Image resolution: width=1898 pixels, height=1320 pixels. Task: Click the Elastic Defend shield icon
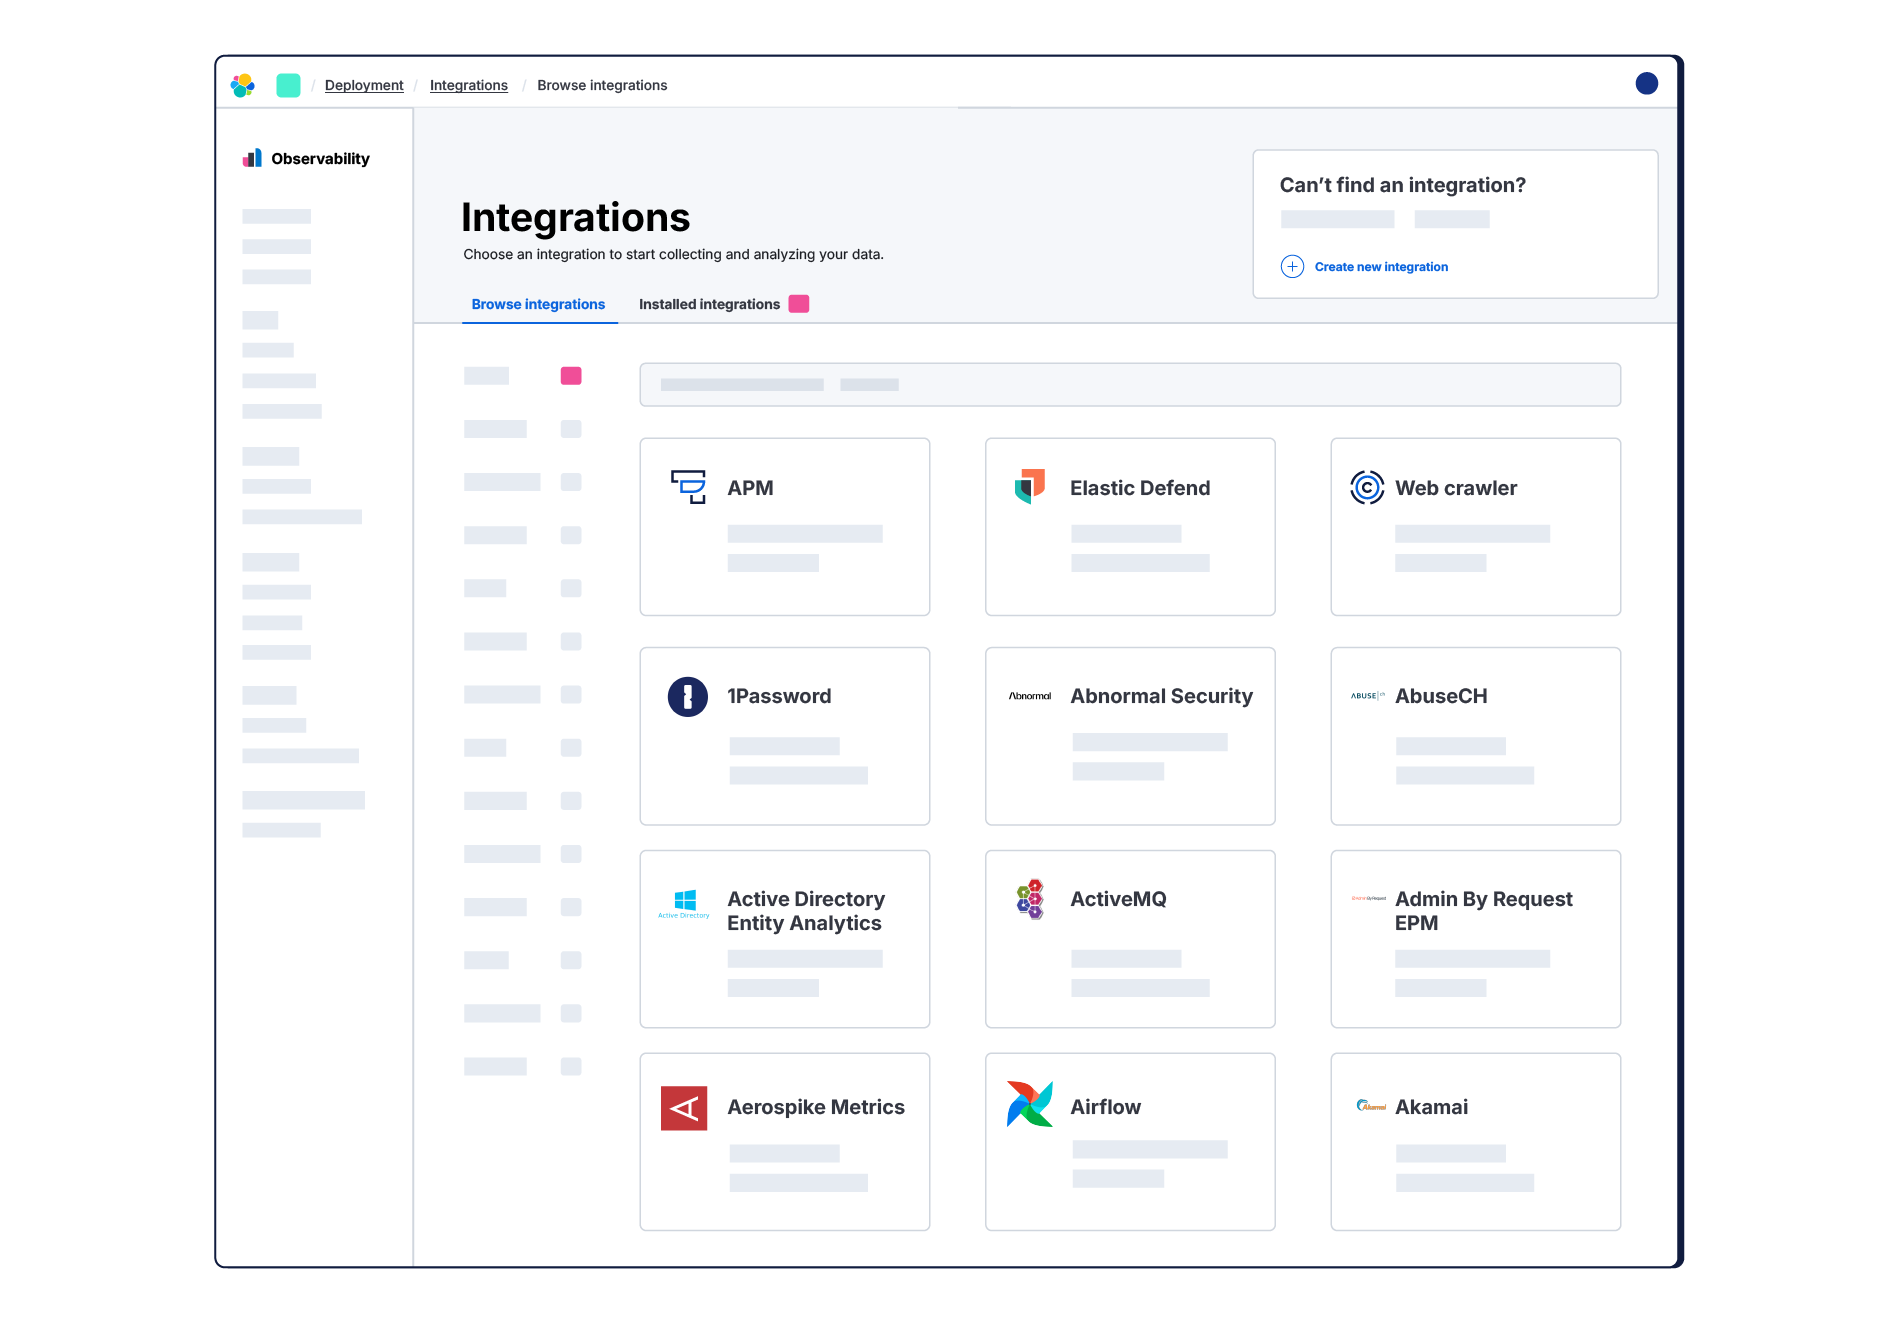1030,487
